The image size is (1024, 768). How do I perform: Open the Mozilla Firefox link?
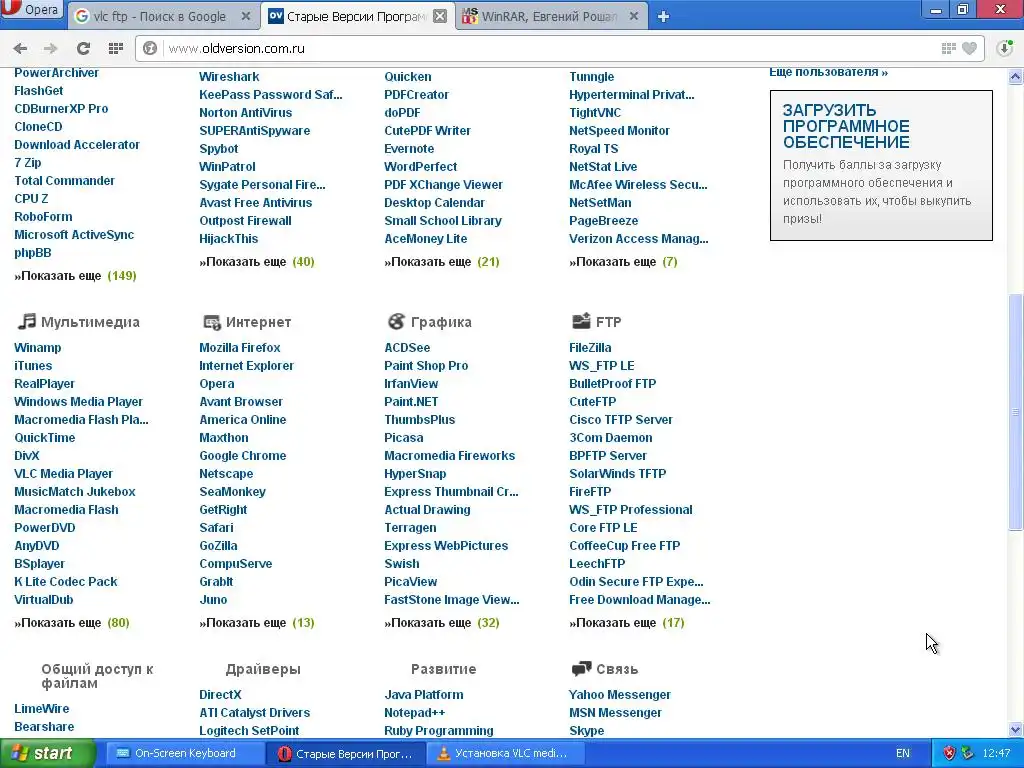point(240,348)
